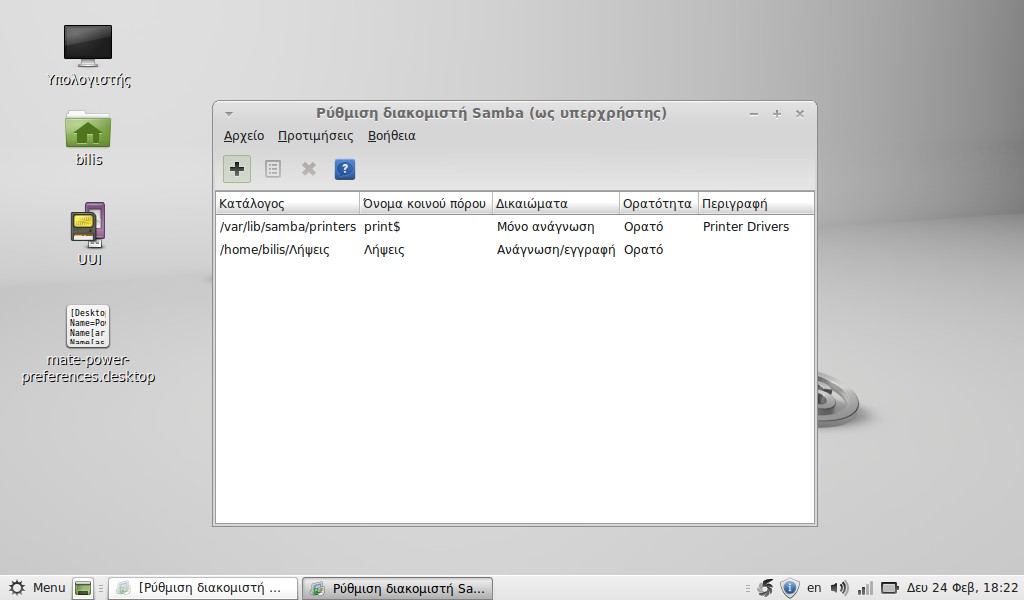Select the mate-power-preferences.desktop file icon
1024x600 pixels.
(88, 345)
